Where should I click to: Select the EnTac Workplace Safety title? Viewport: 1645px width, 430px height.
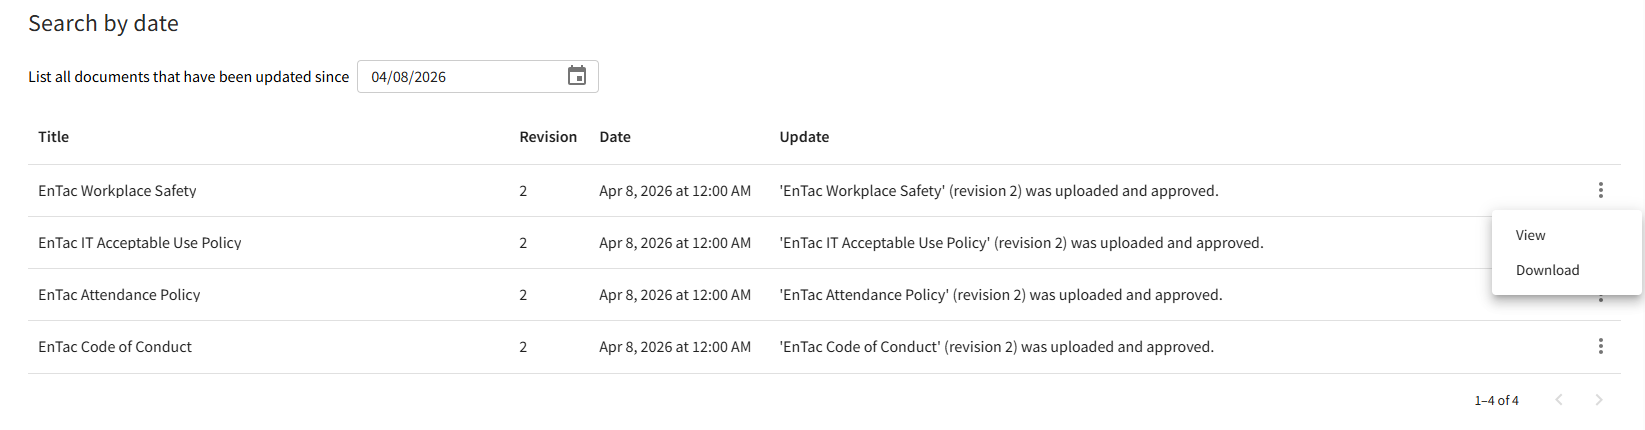[117, 191]
